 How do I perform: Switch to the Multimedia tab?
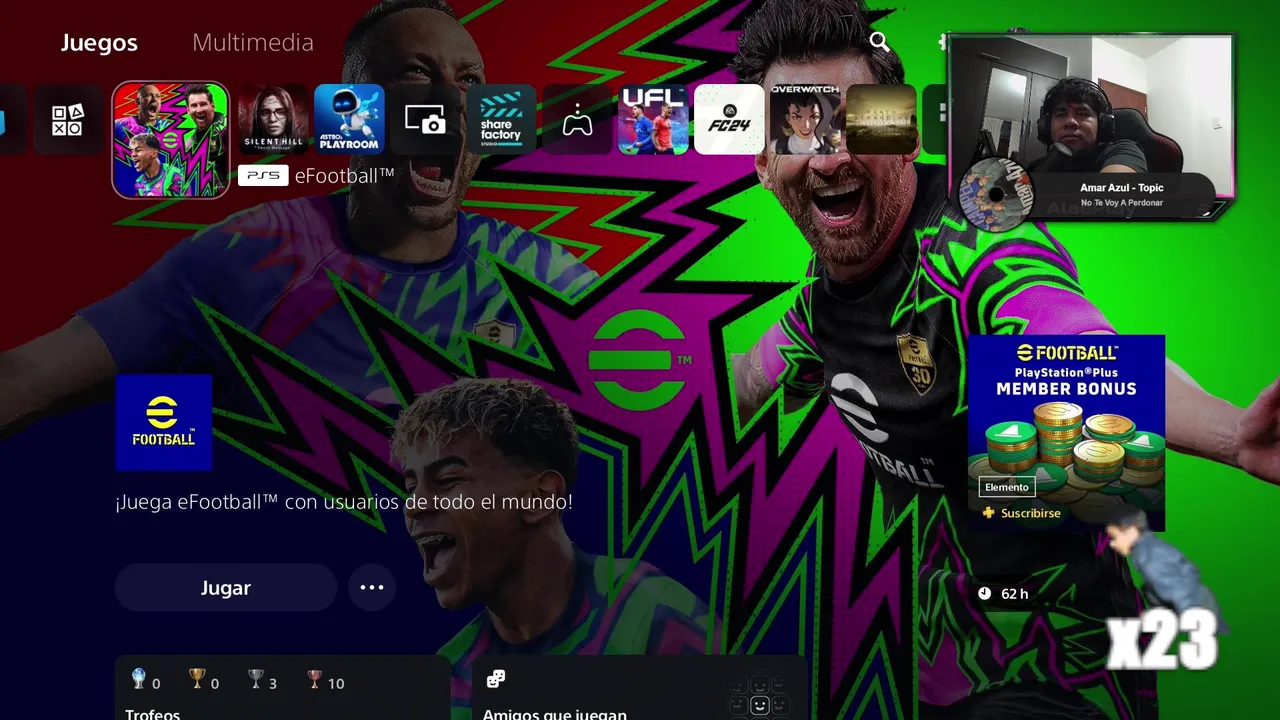point(253,43)
